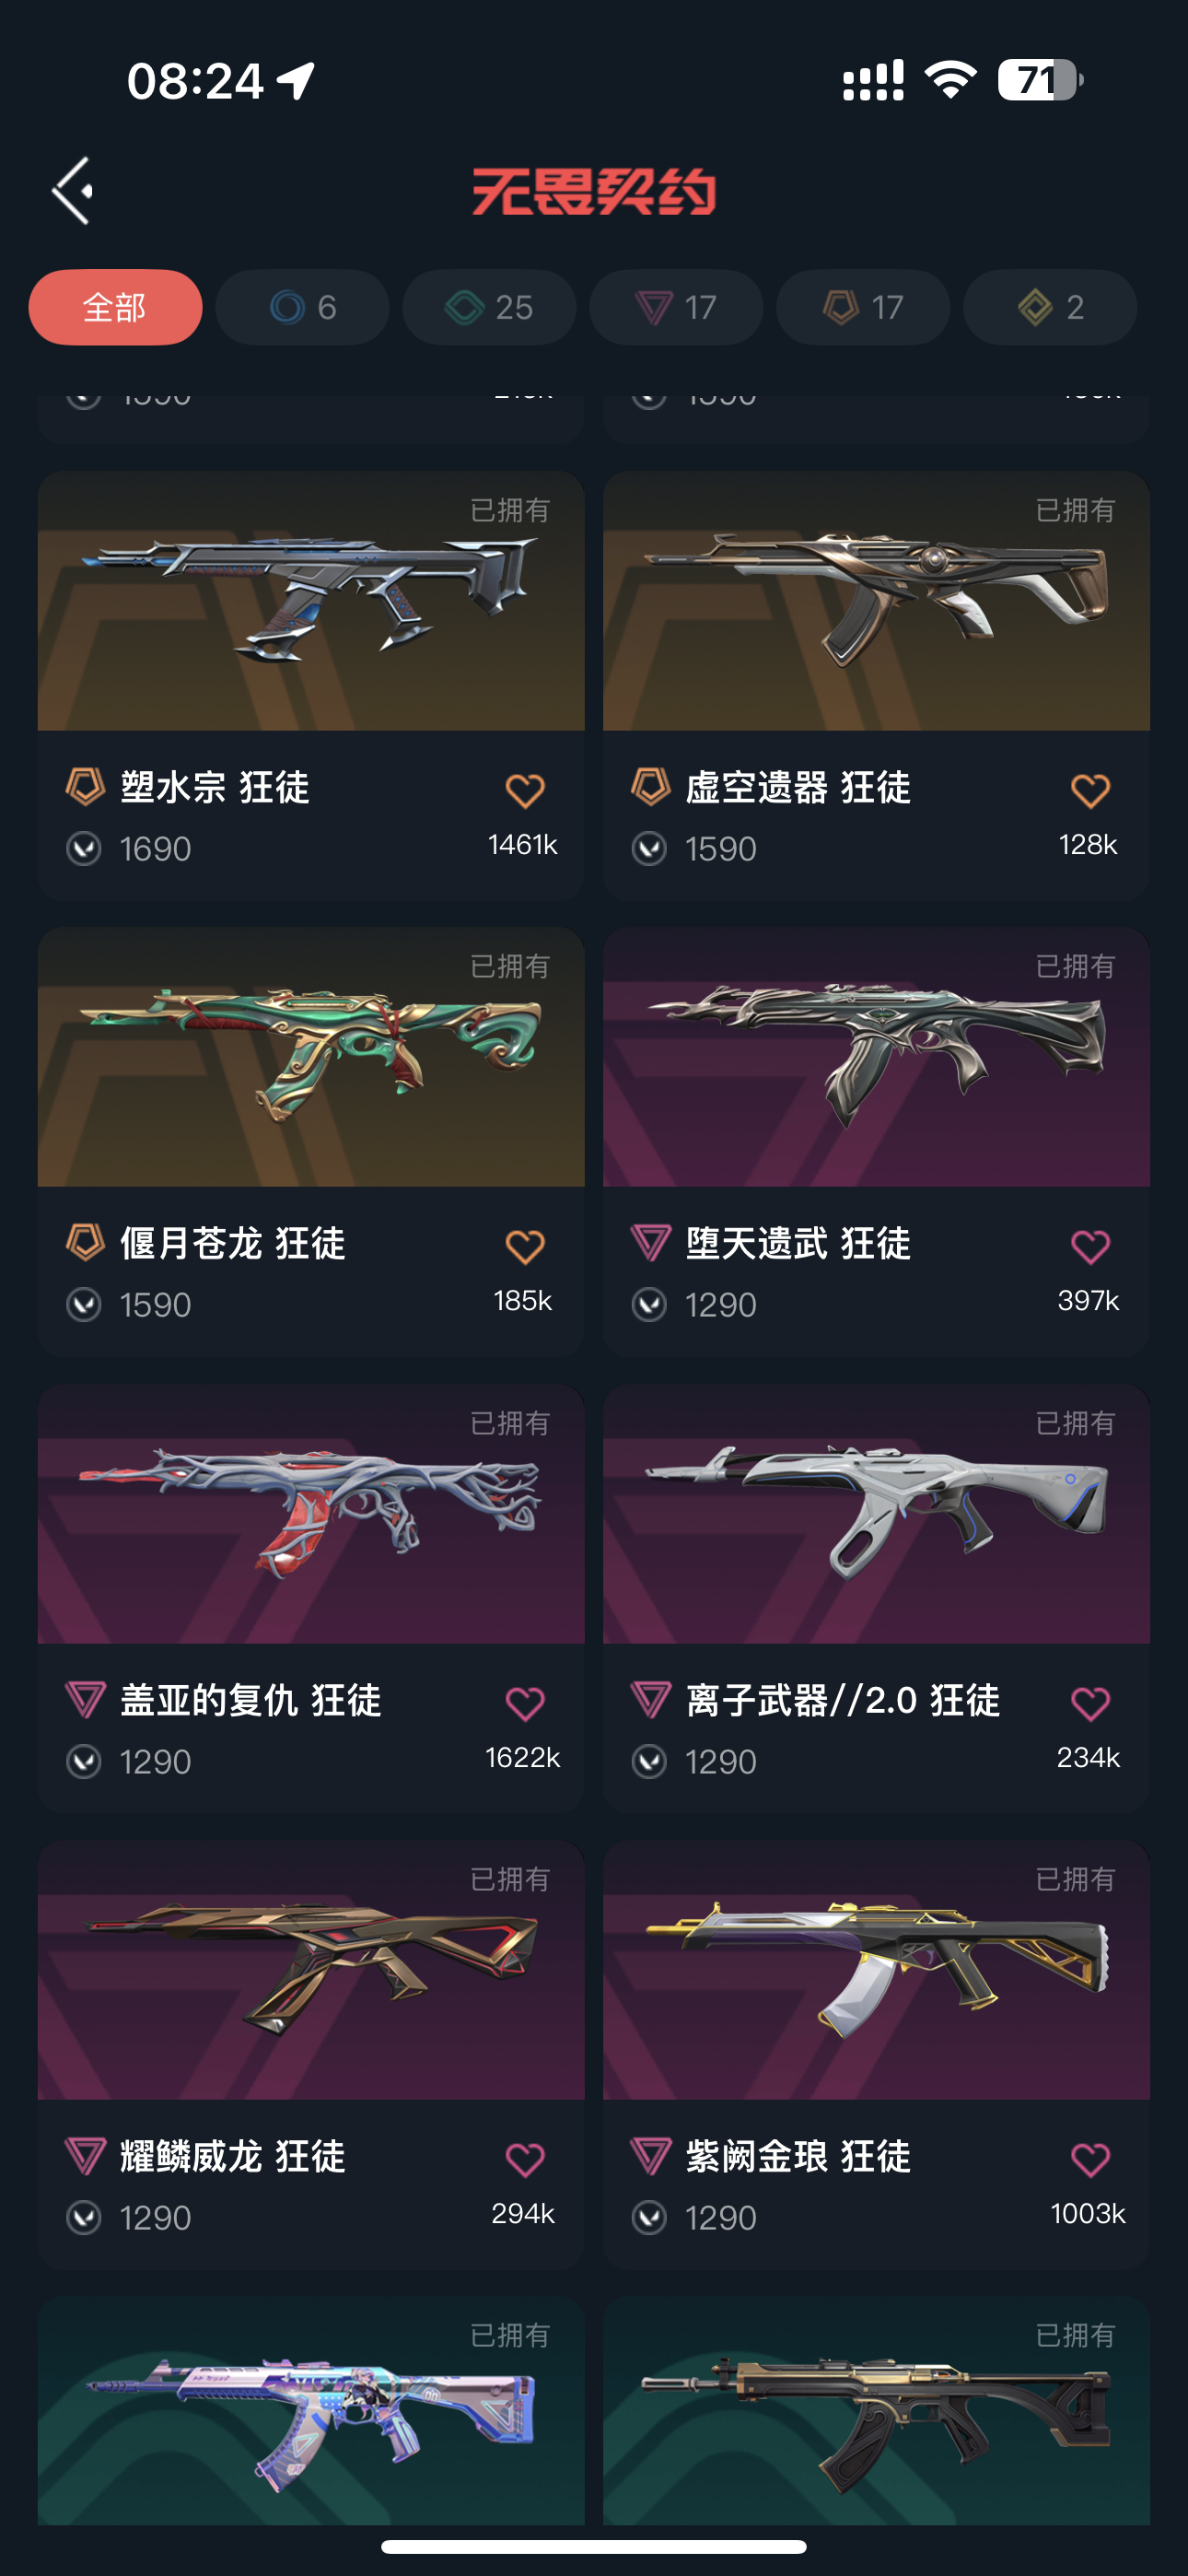Click the 已拥有 label on 紫阙金琅 card
The image size is (1188, 2576).
click(x=1075, y=1879)
